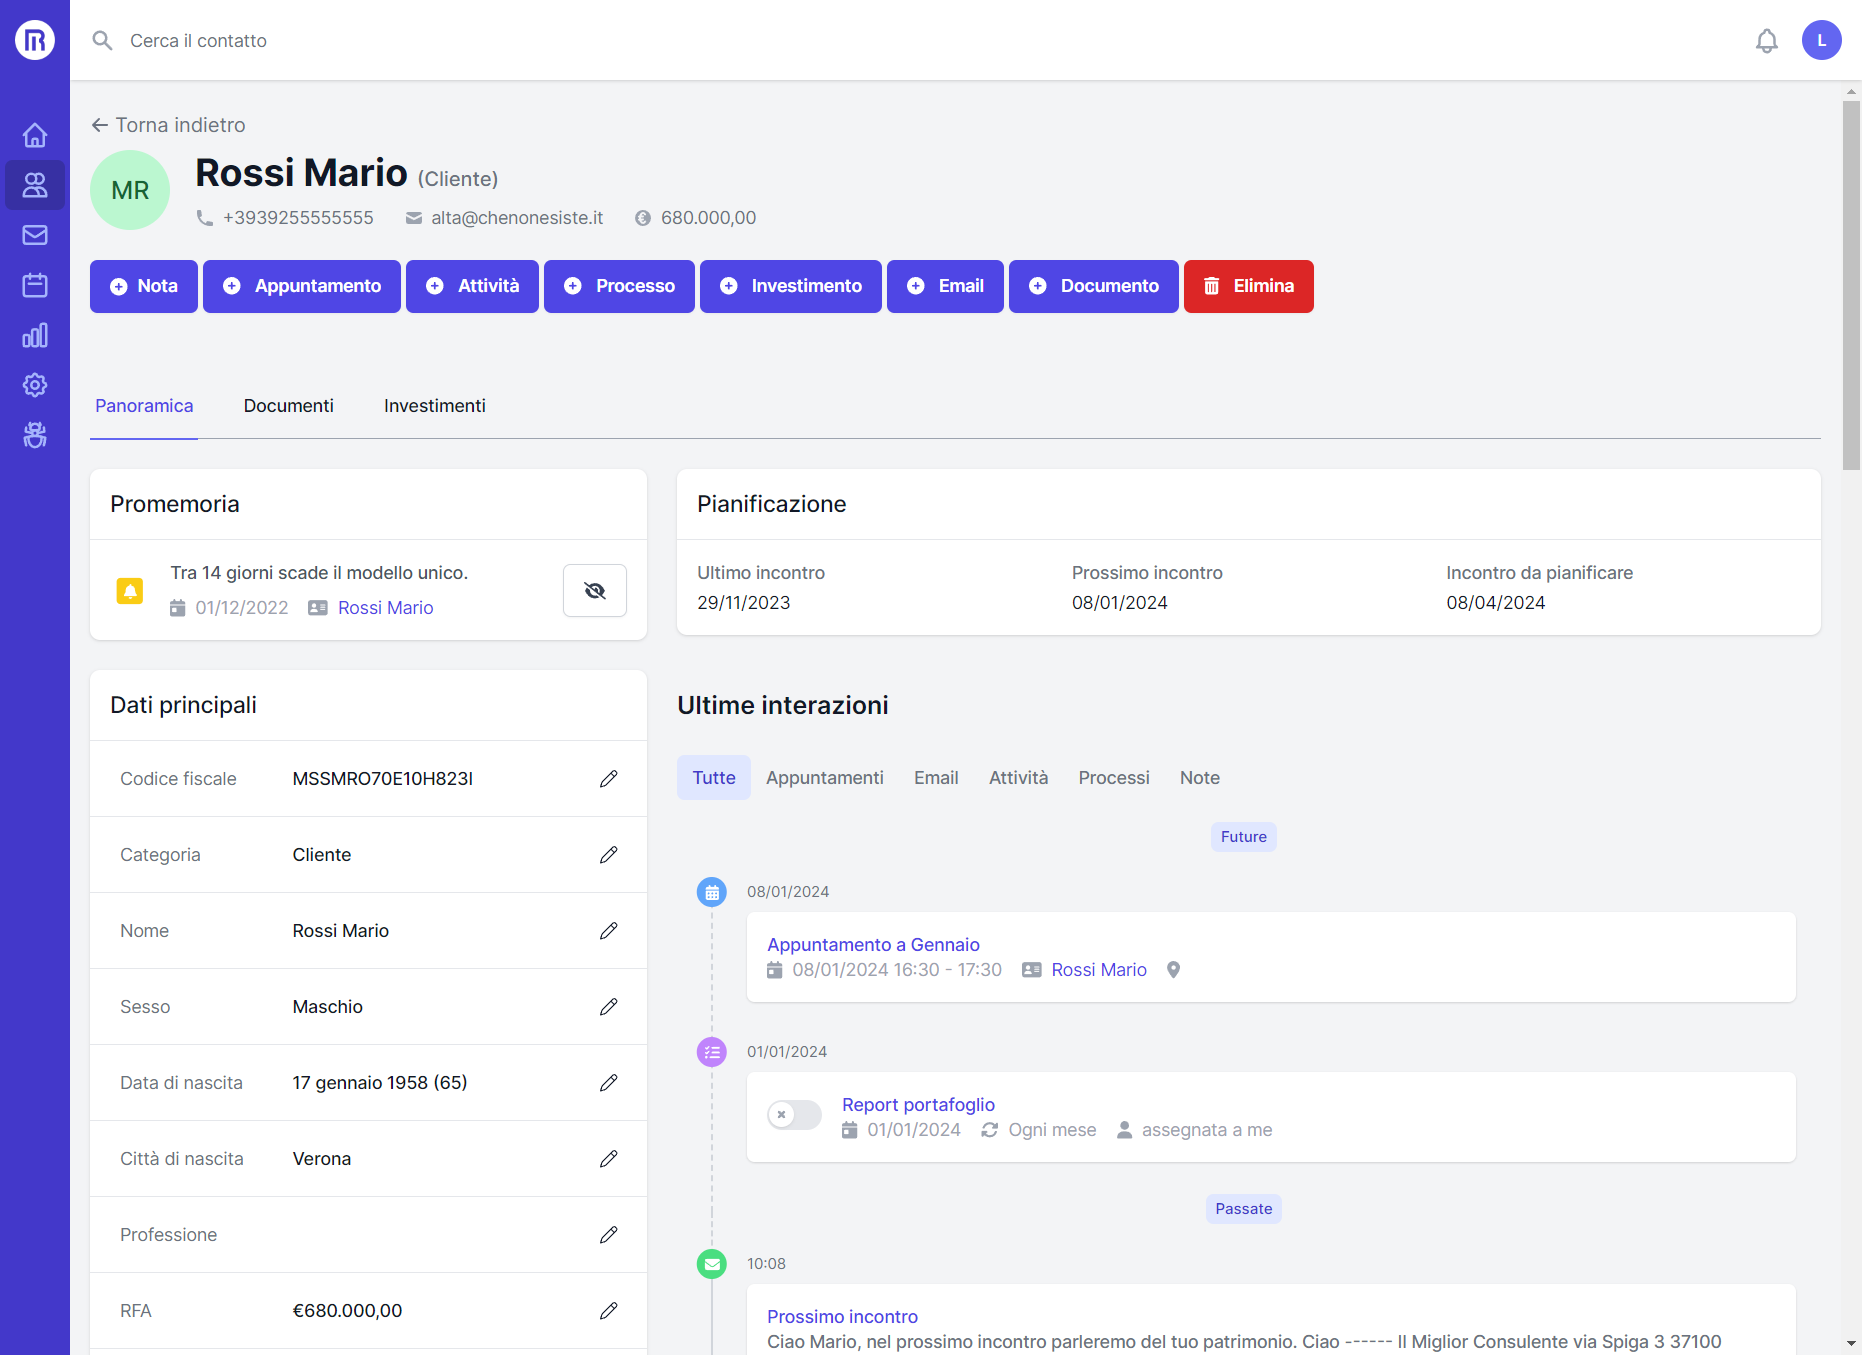The height and width of the screenshot is (1355, 1862).
Task: Click the vertical page scrollbar
Action: pyautogui.click(x=1852, y=285)
